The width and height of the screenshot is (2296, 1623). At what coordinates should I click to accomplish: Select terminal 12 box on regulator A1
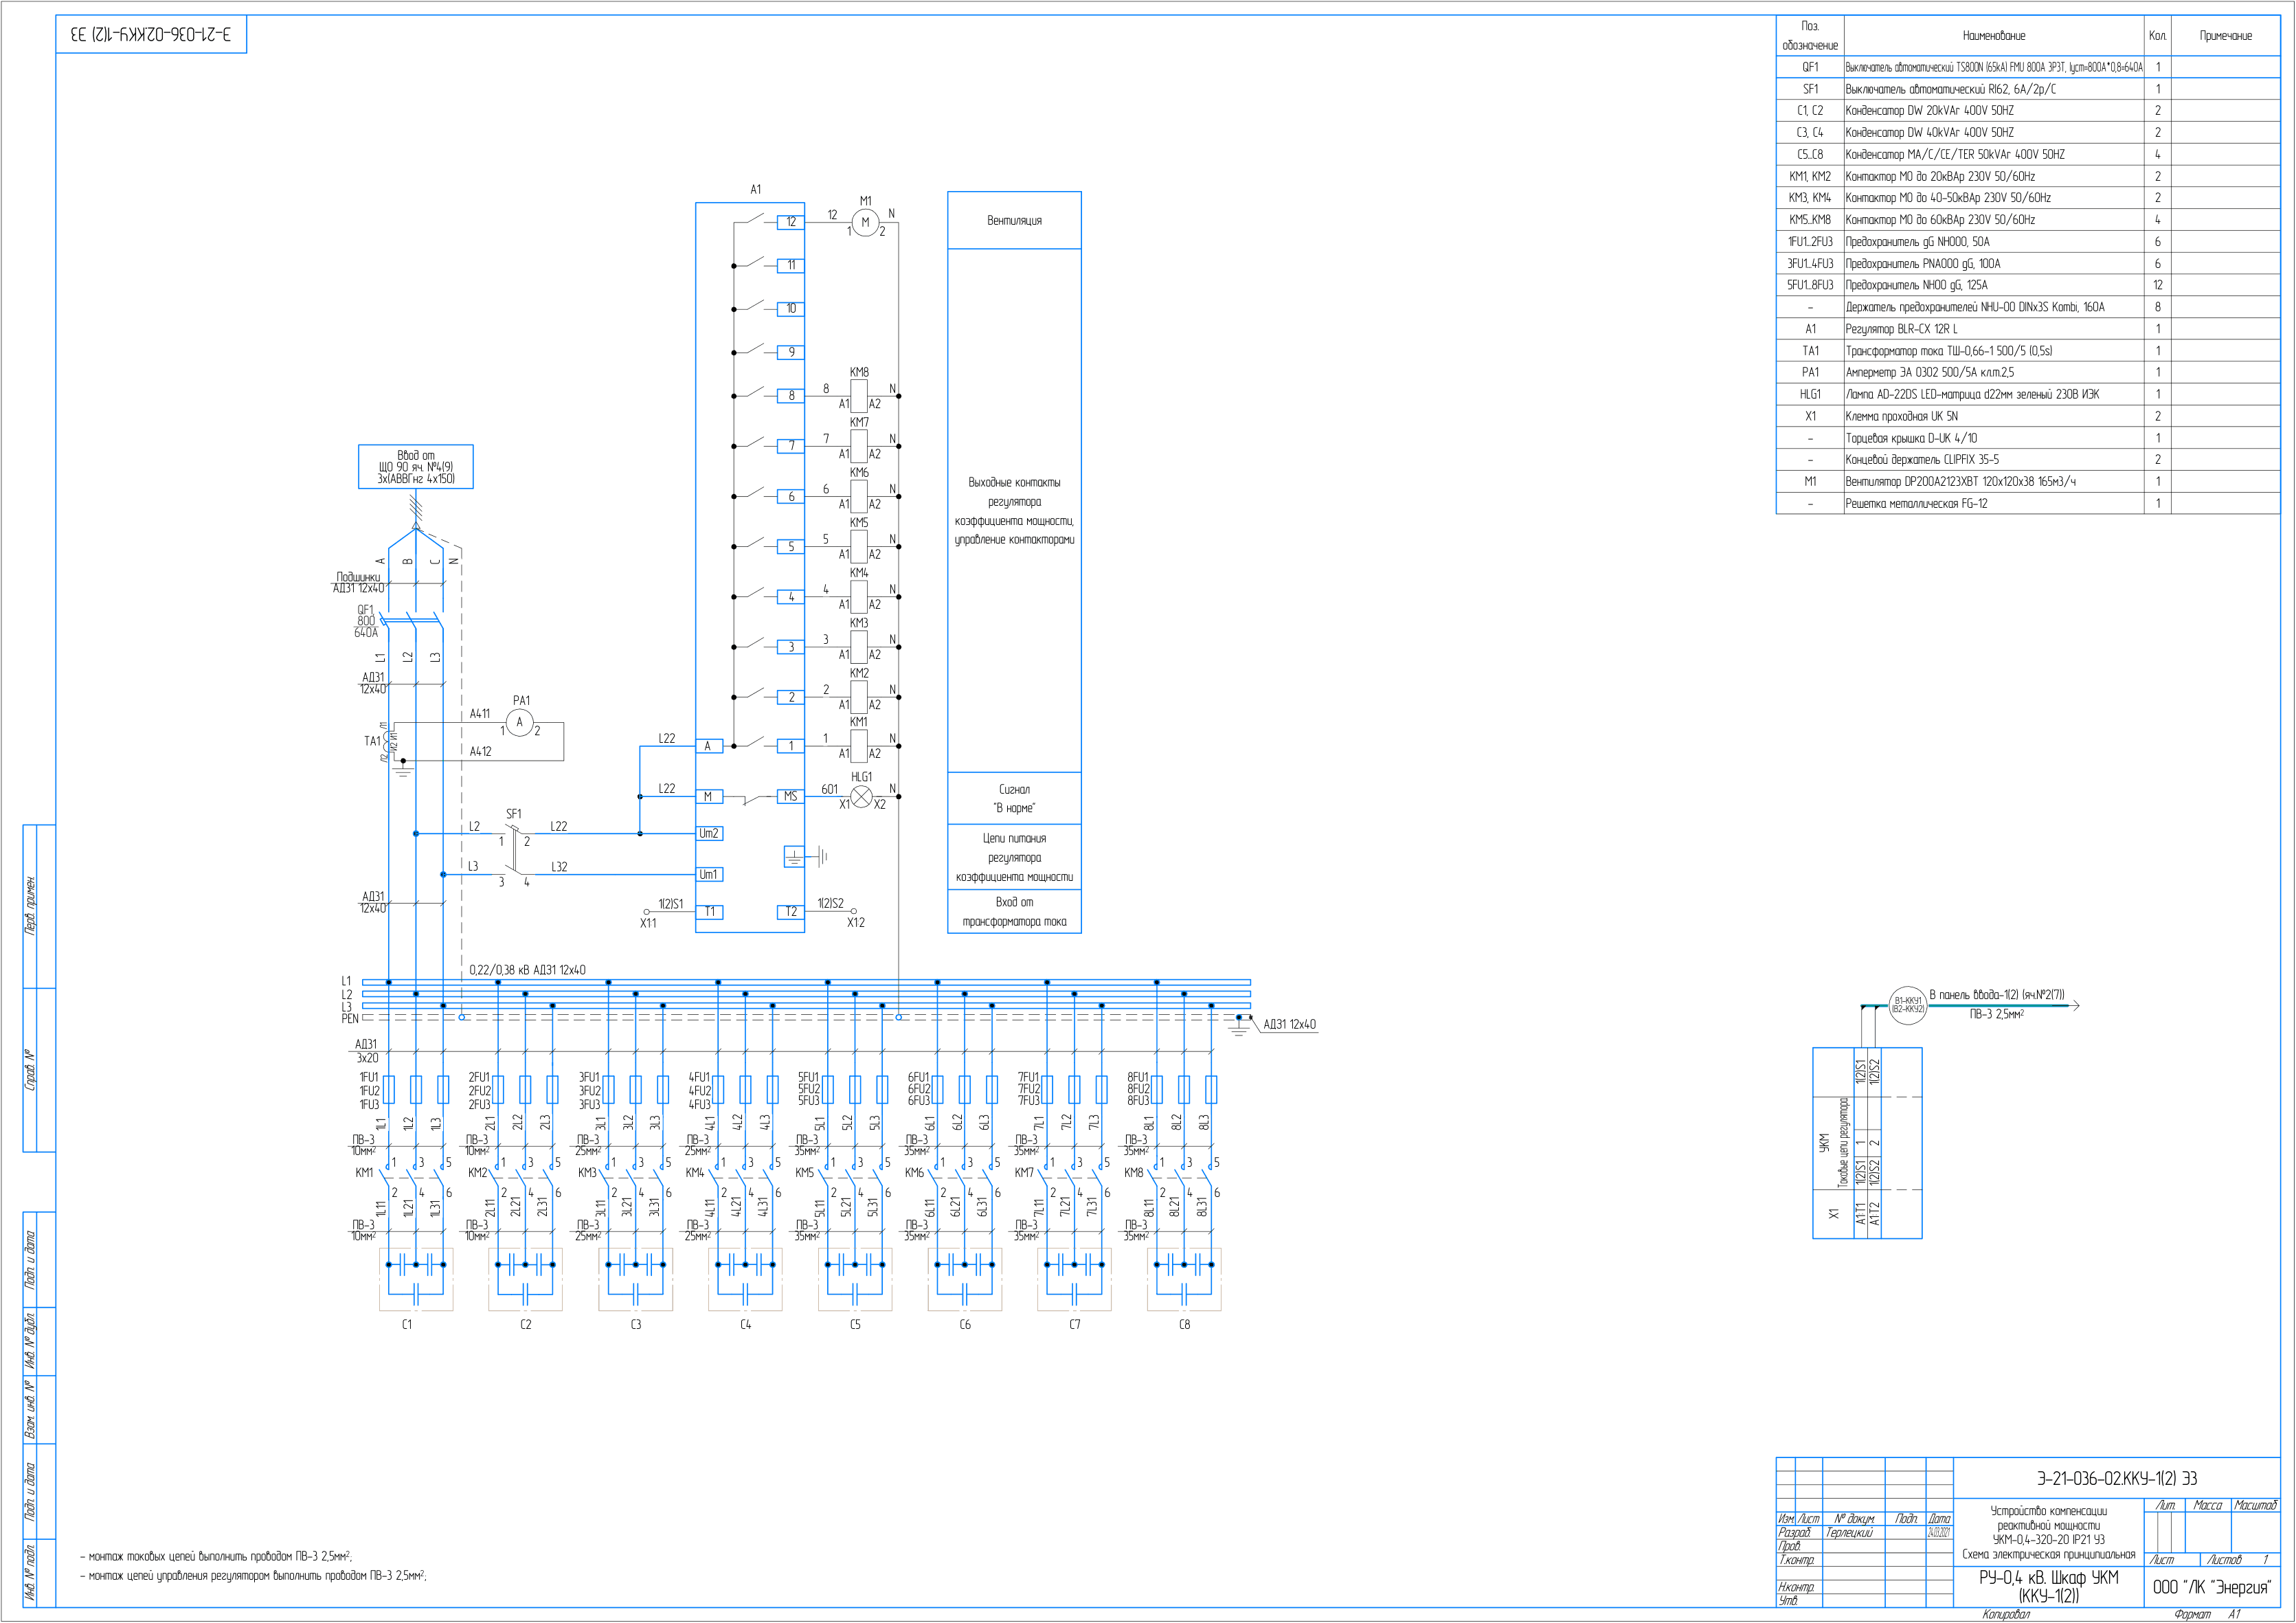point(791,222)
